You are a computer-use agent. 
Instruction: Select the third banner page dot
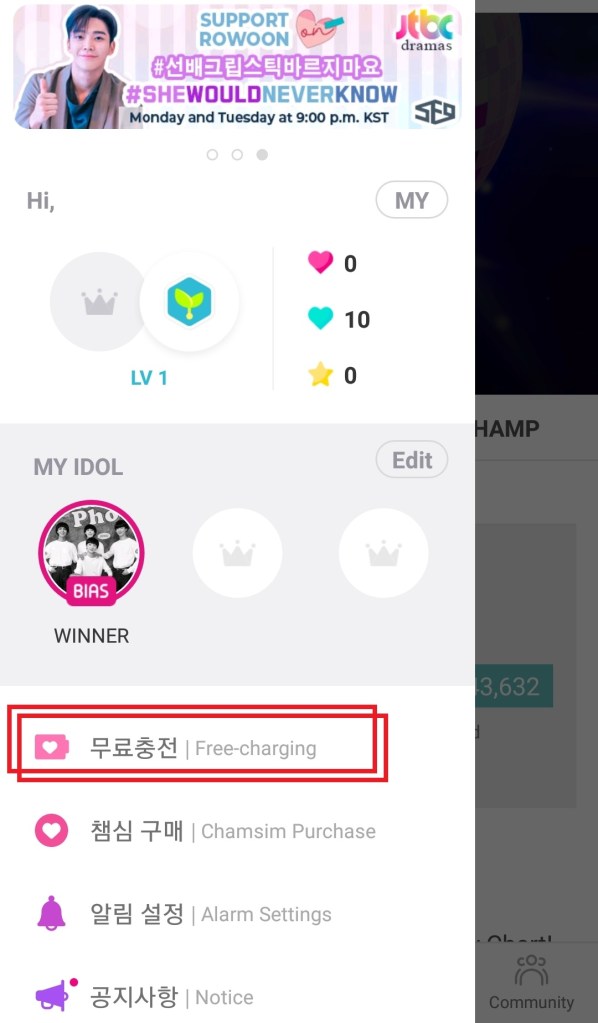click(x=262, y=155)
